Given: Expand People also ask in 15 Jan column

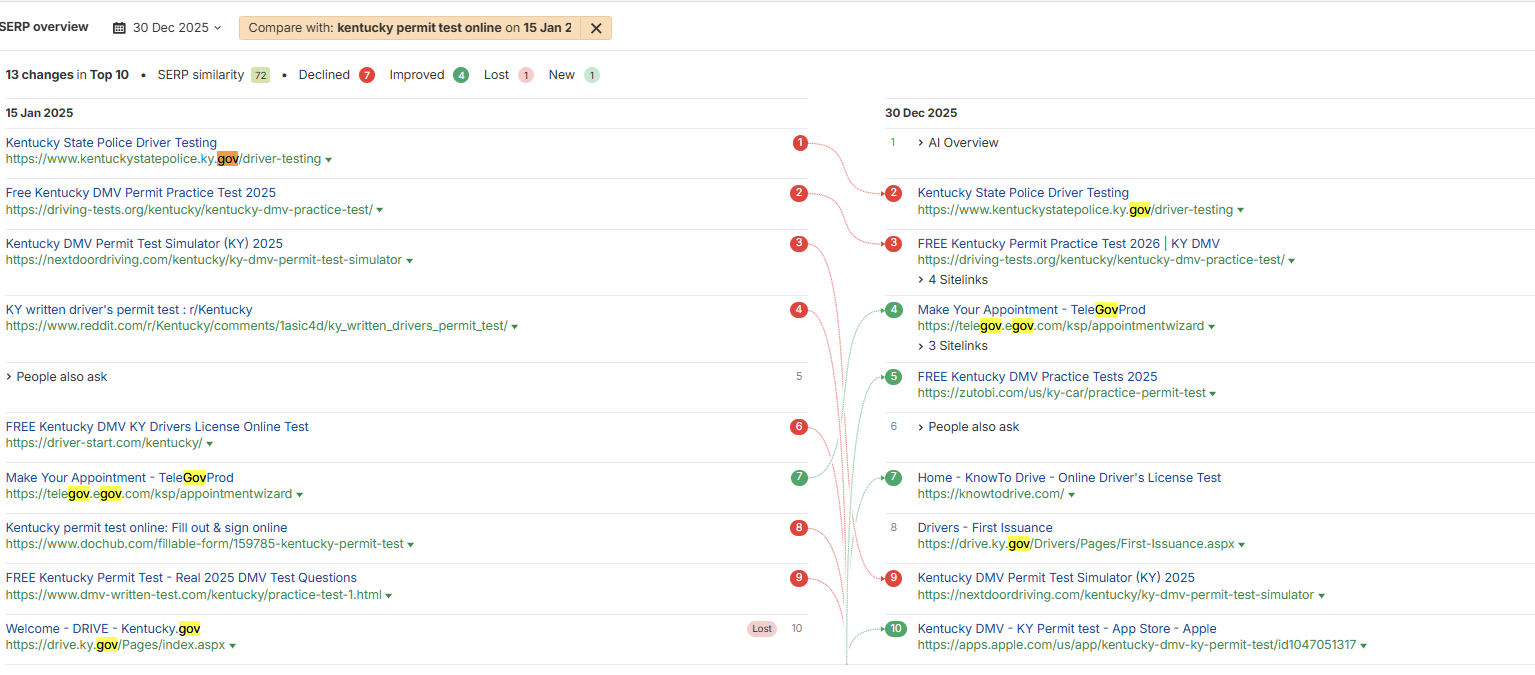Looking at the screenshot, I should pos(56,377).
